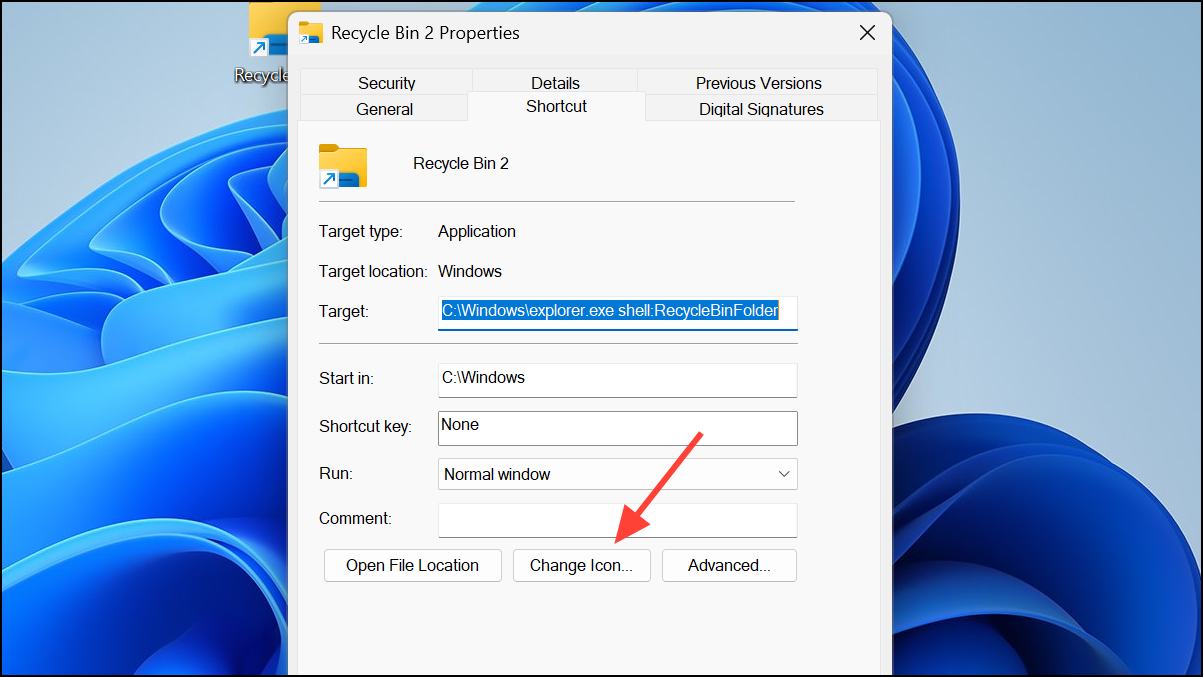Click the large Recycle Bin 2 shortcut icon
The width and height of the screenshot is (1203, 677).
pyautogui.click(x=343, y=166)
